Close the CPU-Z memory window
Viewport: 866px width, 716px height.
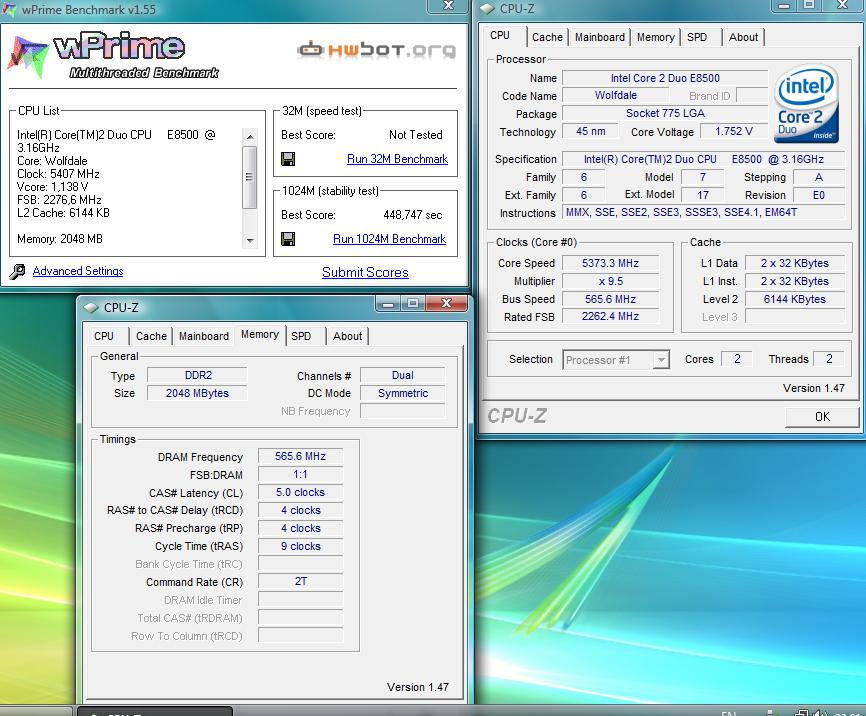click(x=446, y=303)
